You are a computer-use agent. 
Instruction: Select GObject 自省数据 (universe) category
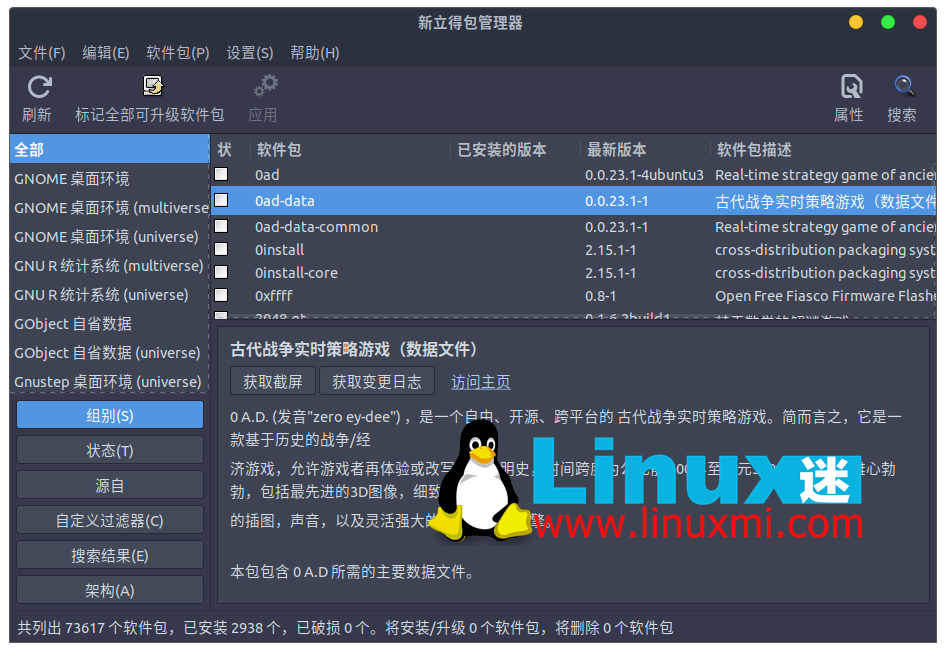click(x=109, y=352)
